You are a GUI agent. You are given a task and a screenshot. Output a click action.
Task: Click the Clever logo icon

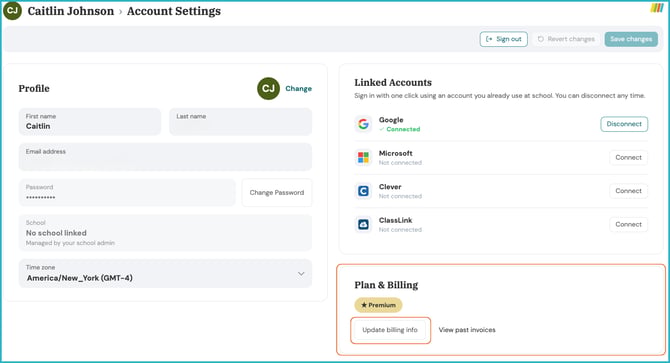pyautogui.click(x=363, y=191)
